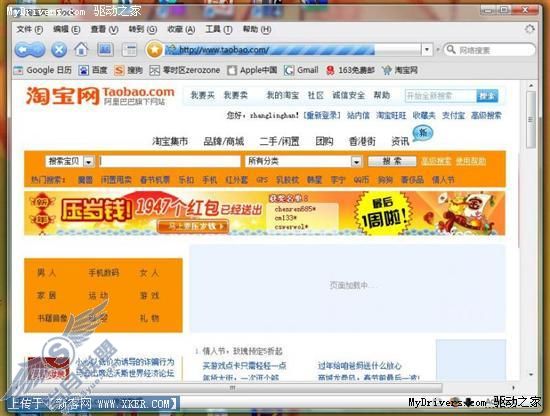Image resolution: width=550 pixels, height=416 pixels.
Task: Click the page-window toolbar icon next to the star
Action: click(129, 50)
